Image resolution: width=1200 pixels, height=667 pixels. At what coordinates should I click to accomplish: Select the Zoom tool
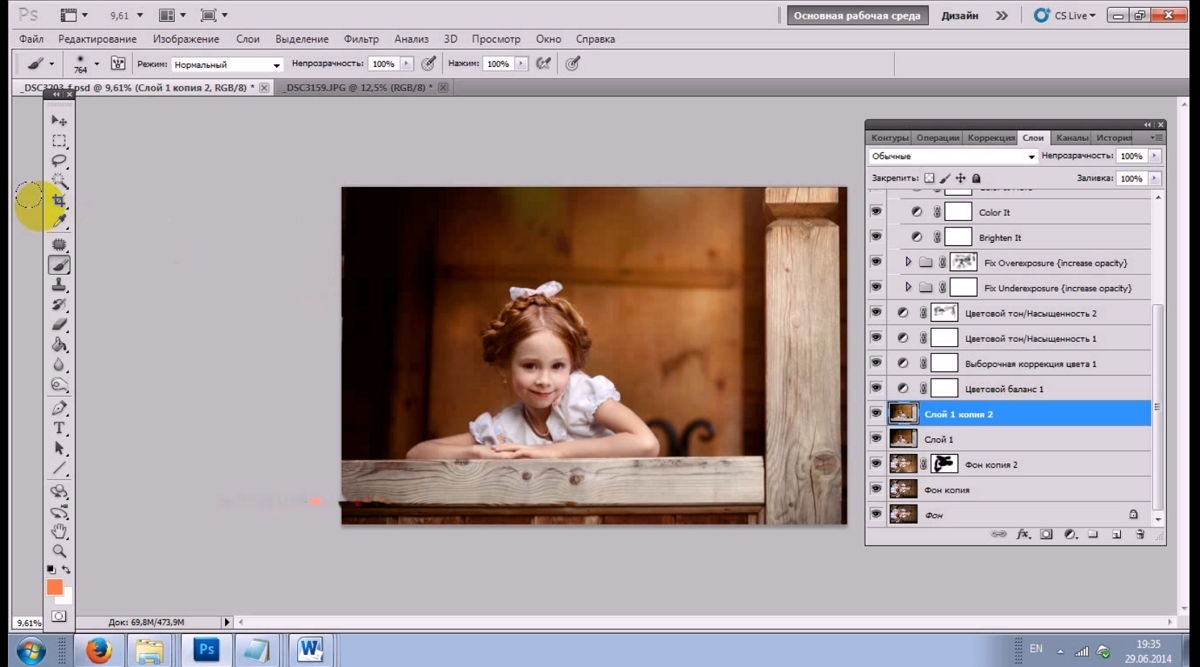pyautogui.click(x=59, y=551)
